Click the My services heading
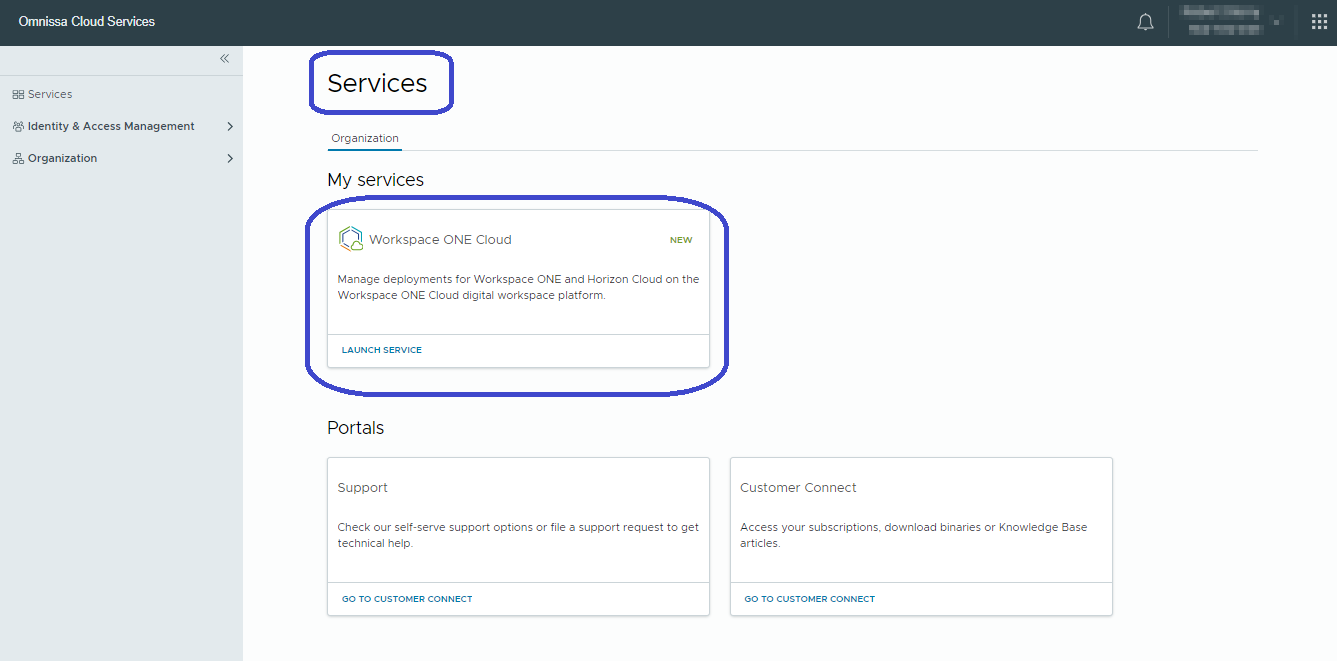Image resolution: width=1337 pixels, height=661 pixels. pyautogui.click(x=376, y=180)
